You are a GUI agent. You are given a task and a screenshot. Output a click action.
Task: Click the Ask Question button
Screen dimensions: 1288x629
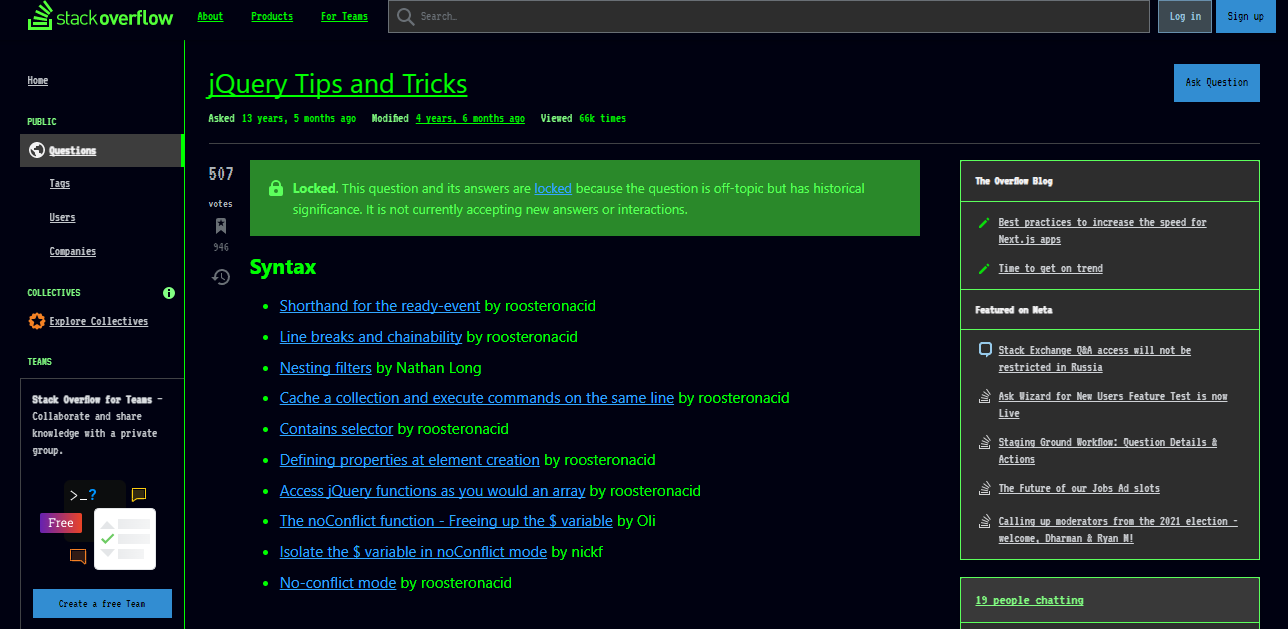[x=1217, y=83]
